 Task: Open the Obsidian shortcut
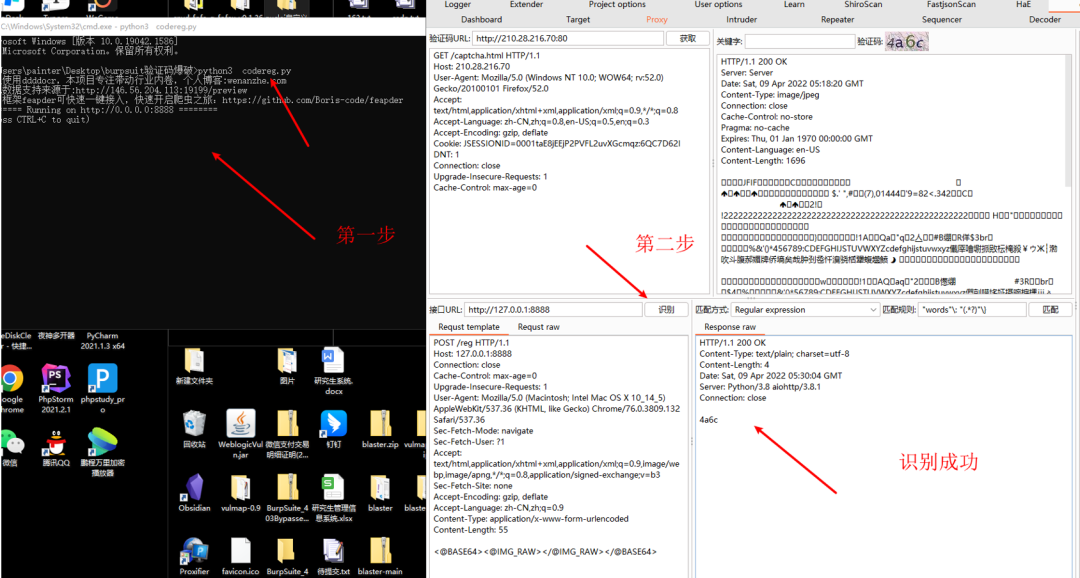[194, 487]
